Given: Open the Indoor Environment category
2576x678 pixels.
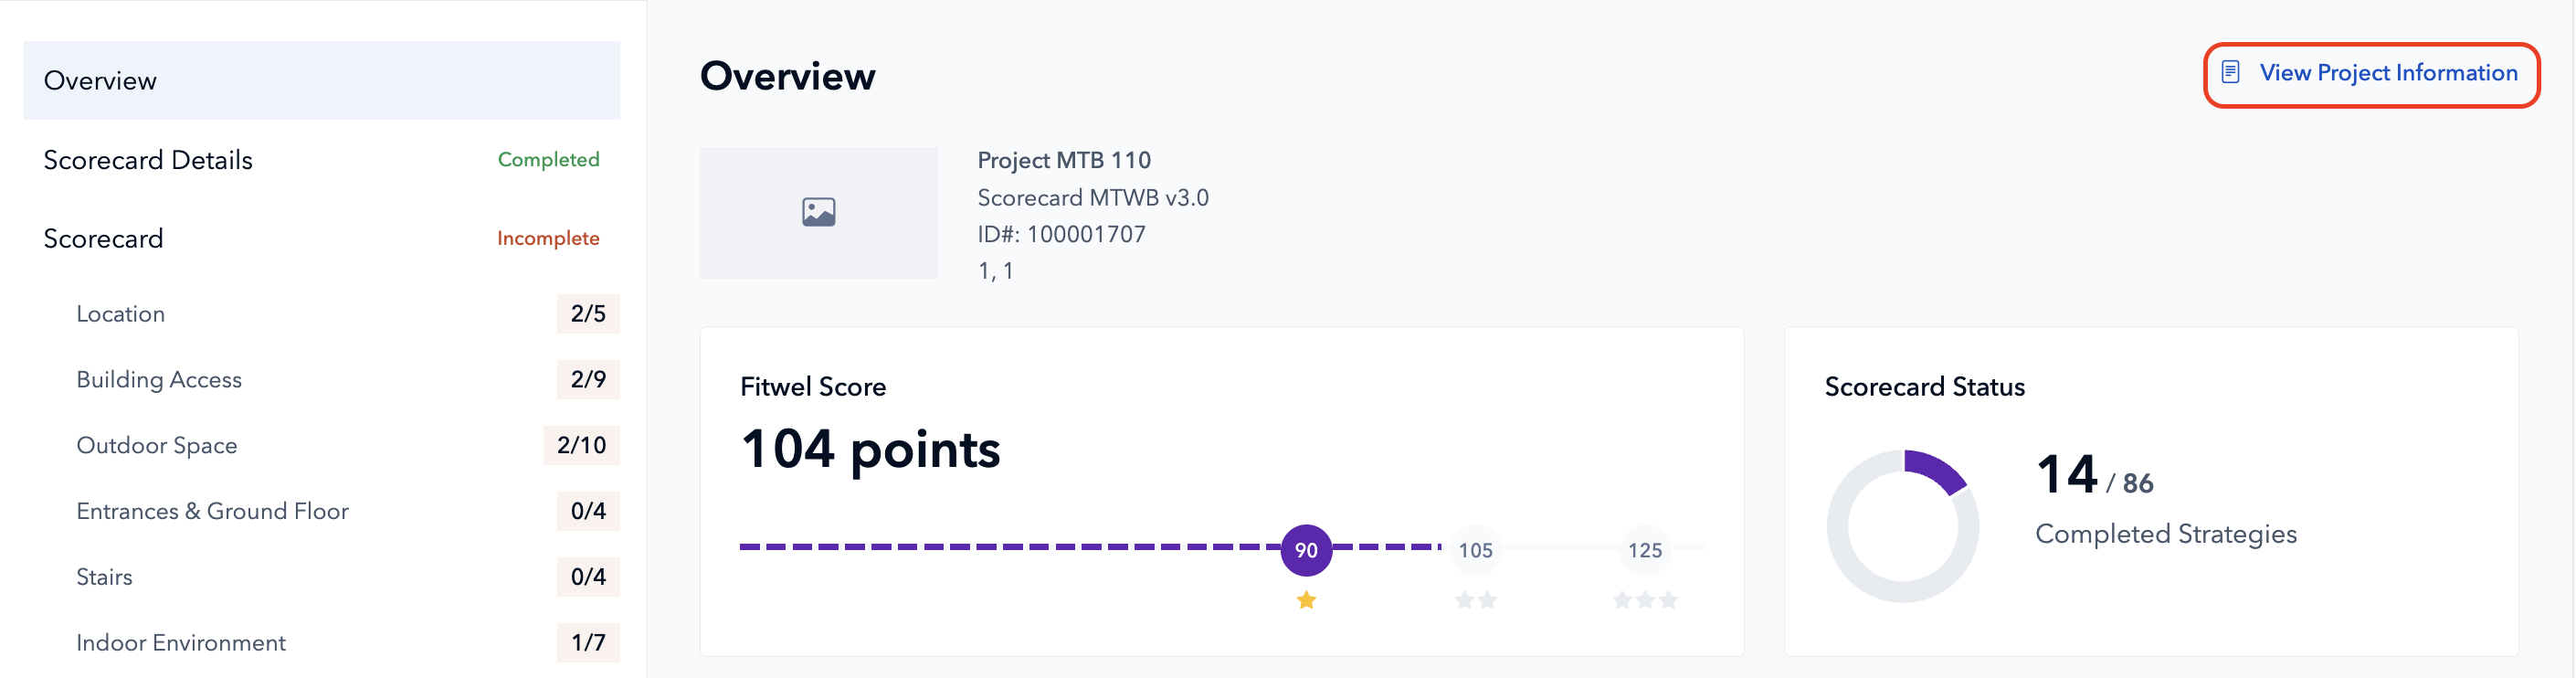Looking at the screenshot, I should (181, 643).
